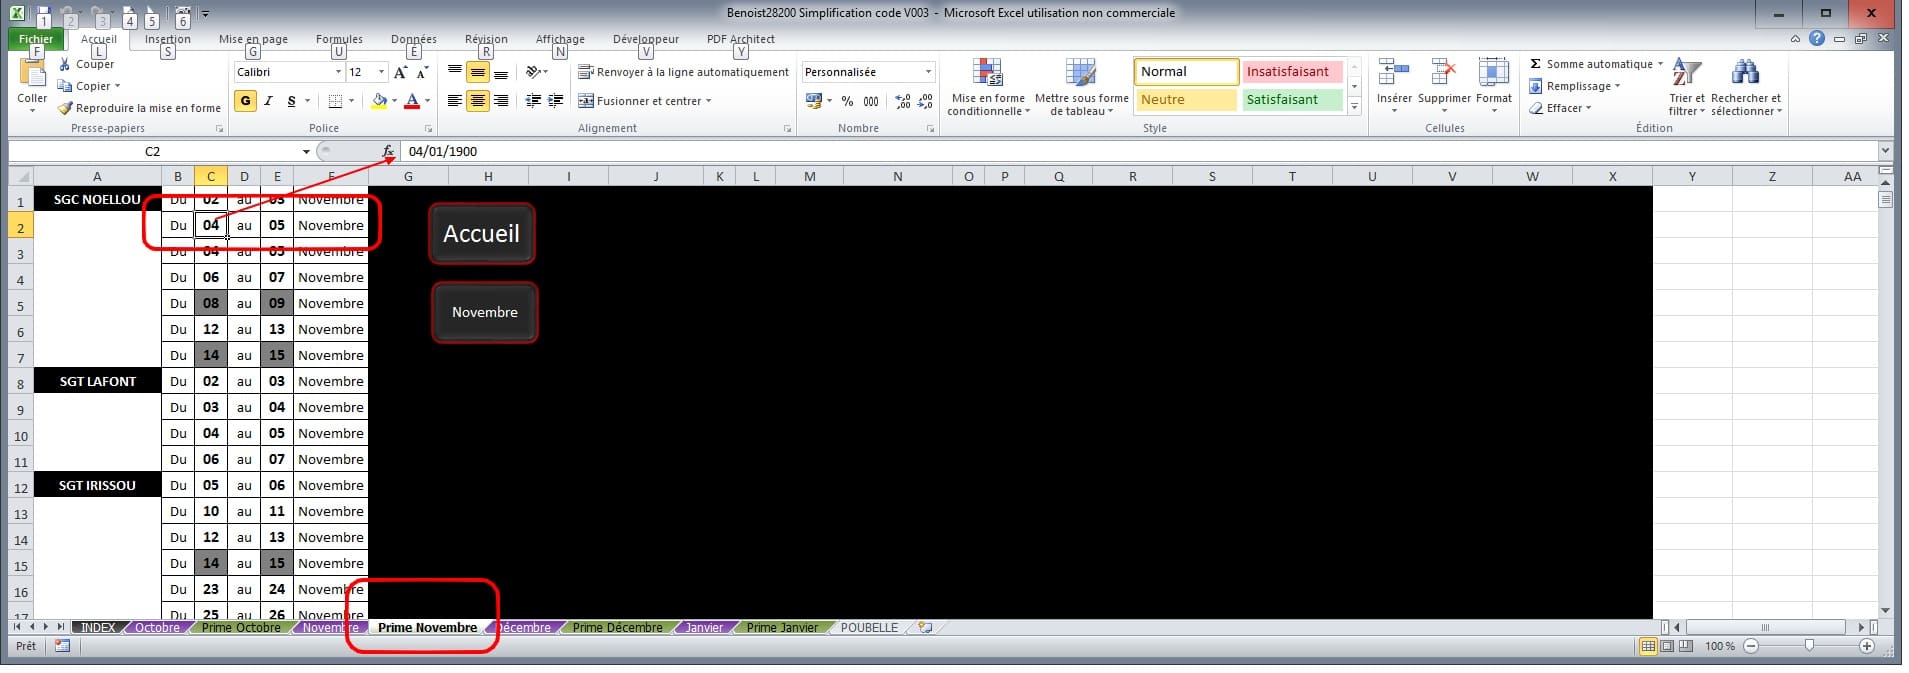Image resolution: width=1909 pixels, height=673 pixels.
Task: Click the insert function fx icon
Action: 388,151
